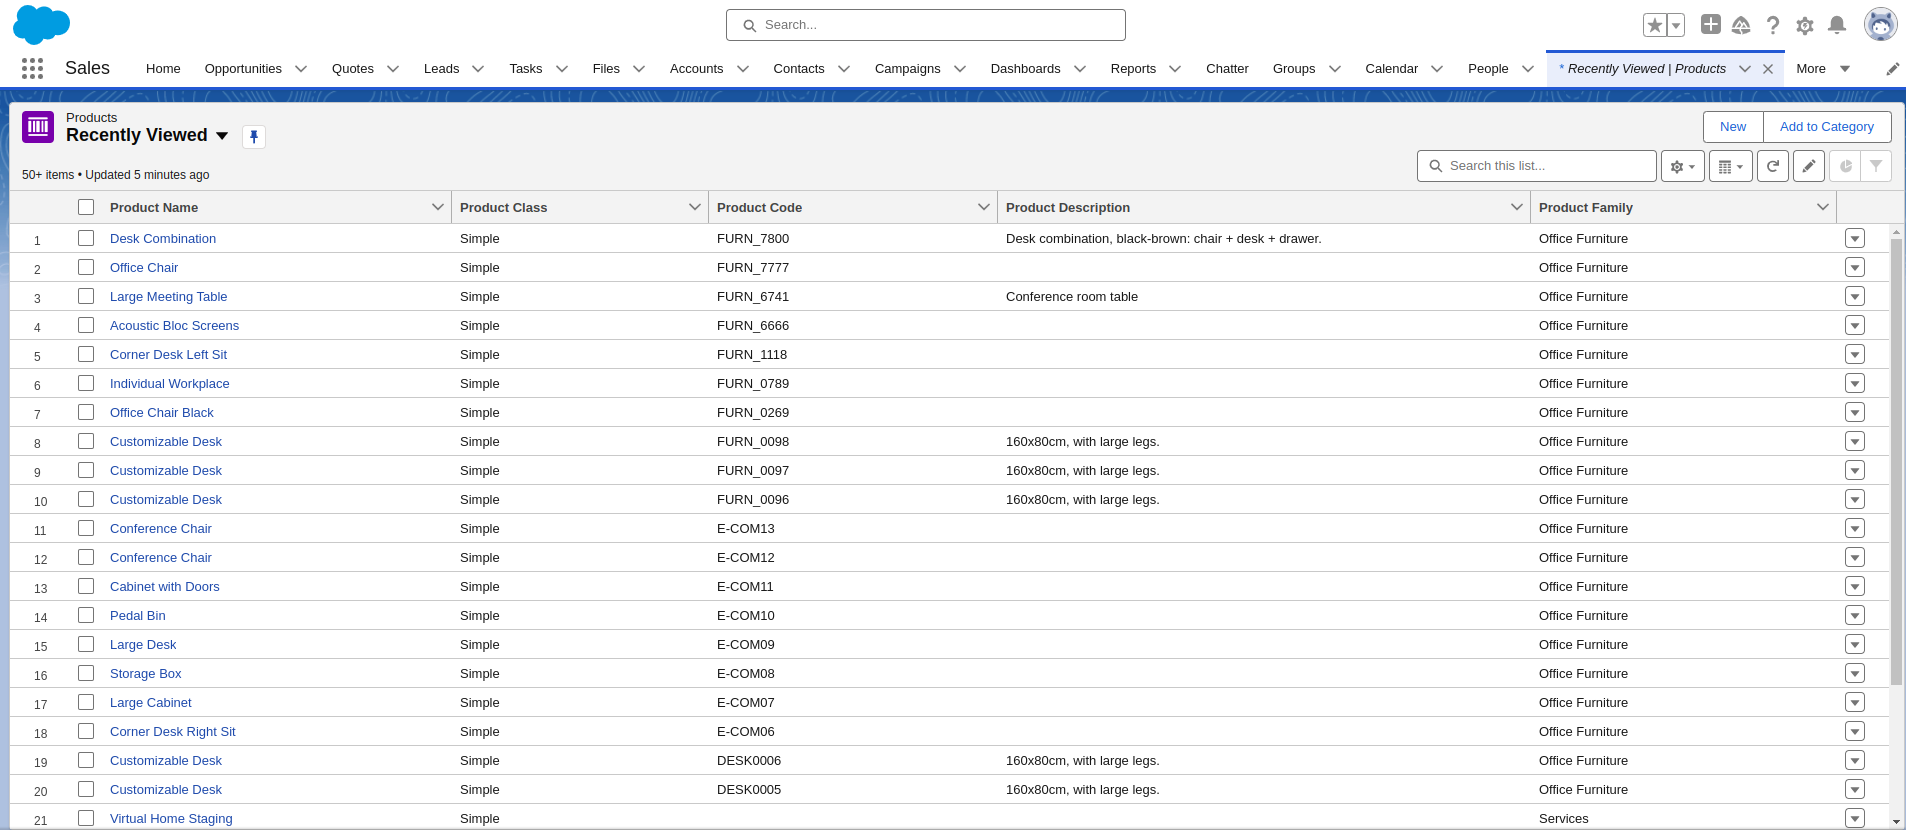Screen dimensions: 1906x830
Task: Open the Large Meeting Table product link
Action: coord(168,296)
